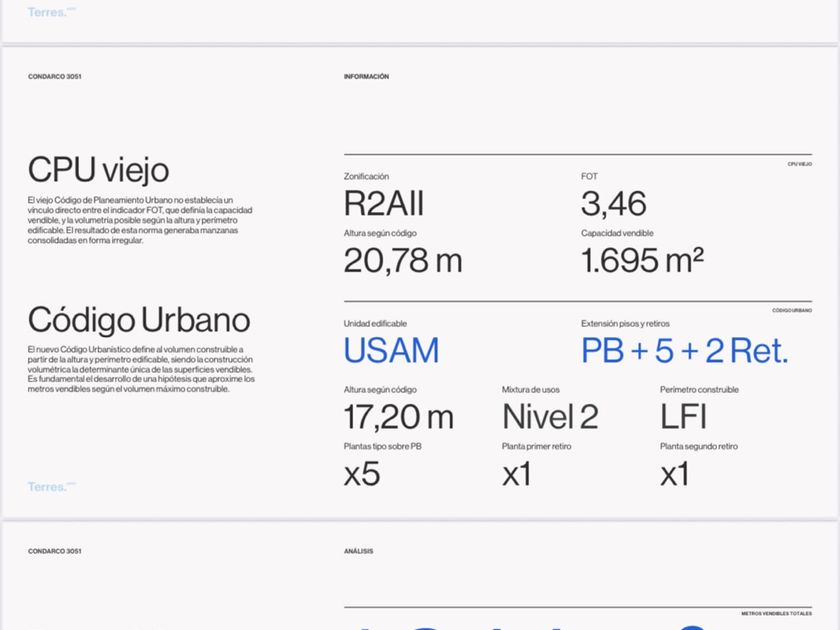Viewport: 840px width, 630px height.
Task: Click the blue PB + 5 + 2 Ret. text
Action: (684, 351)
